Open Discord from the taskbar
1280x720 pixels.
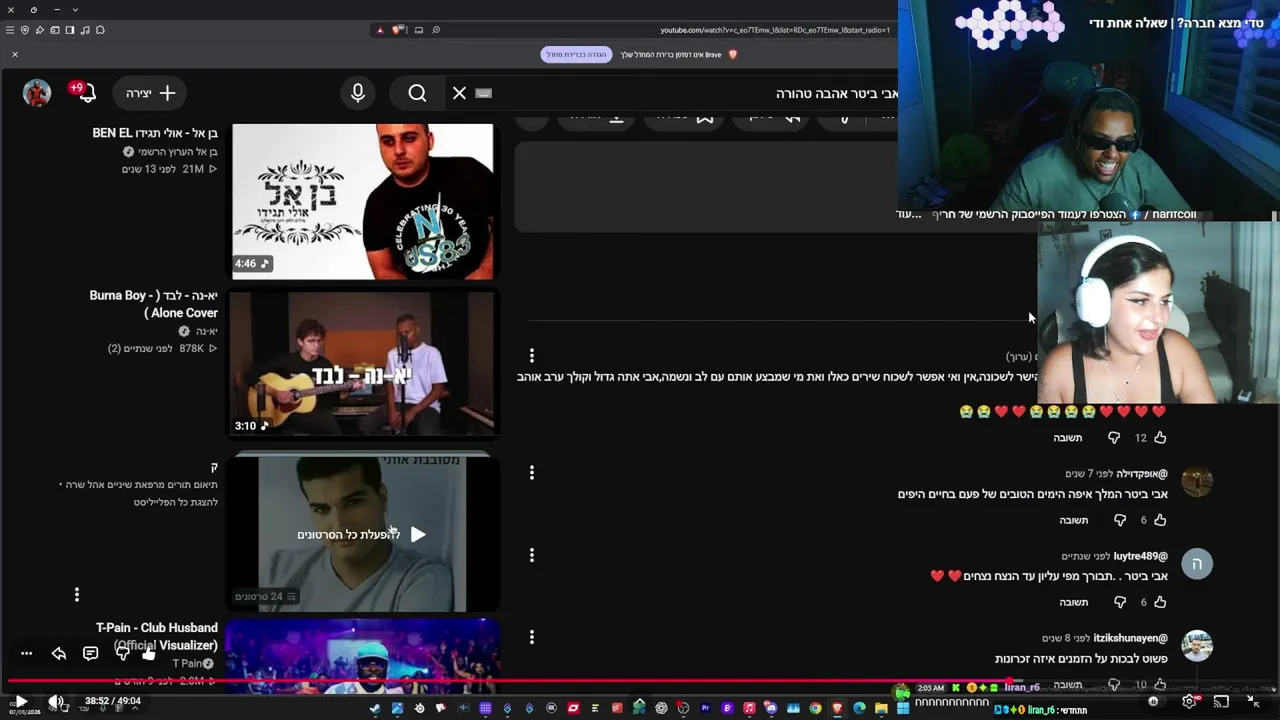pyautogui.click(x=771, y=708)
